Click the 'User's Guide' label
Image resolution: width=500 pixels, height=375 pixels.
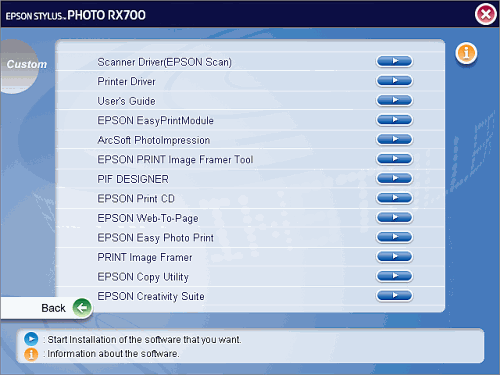tap(126, 101)
